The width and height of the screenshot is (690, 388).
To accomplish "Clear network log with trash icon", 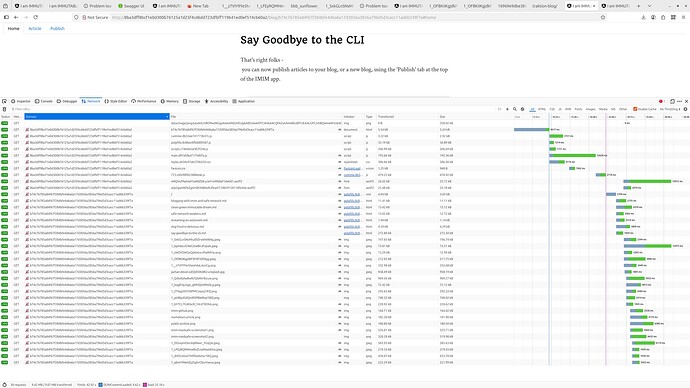I will click(4, 109).
